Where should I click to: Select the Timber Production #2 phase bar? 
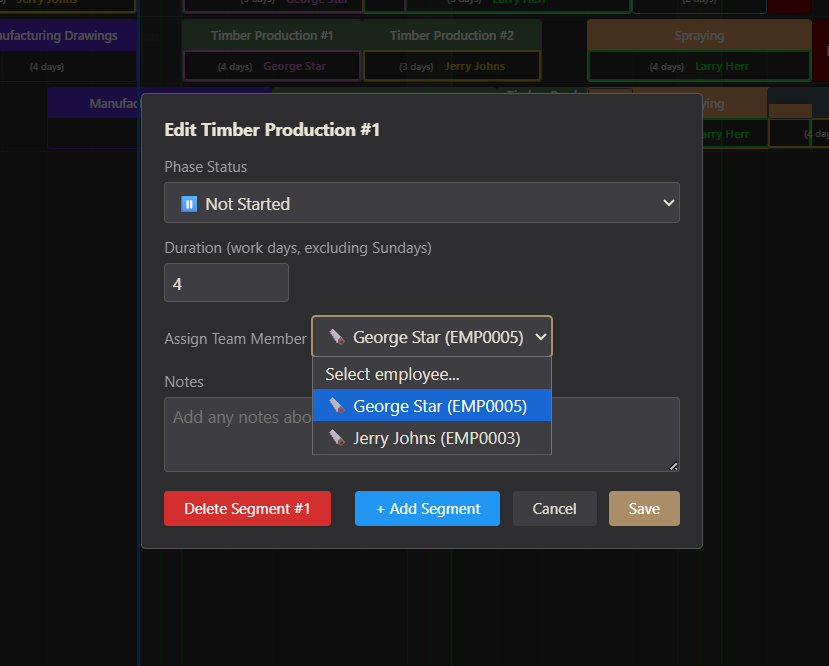tap(452, 36)
